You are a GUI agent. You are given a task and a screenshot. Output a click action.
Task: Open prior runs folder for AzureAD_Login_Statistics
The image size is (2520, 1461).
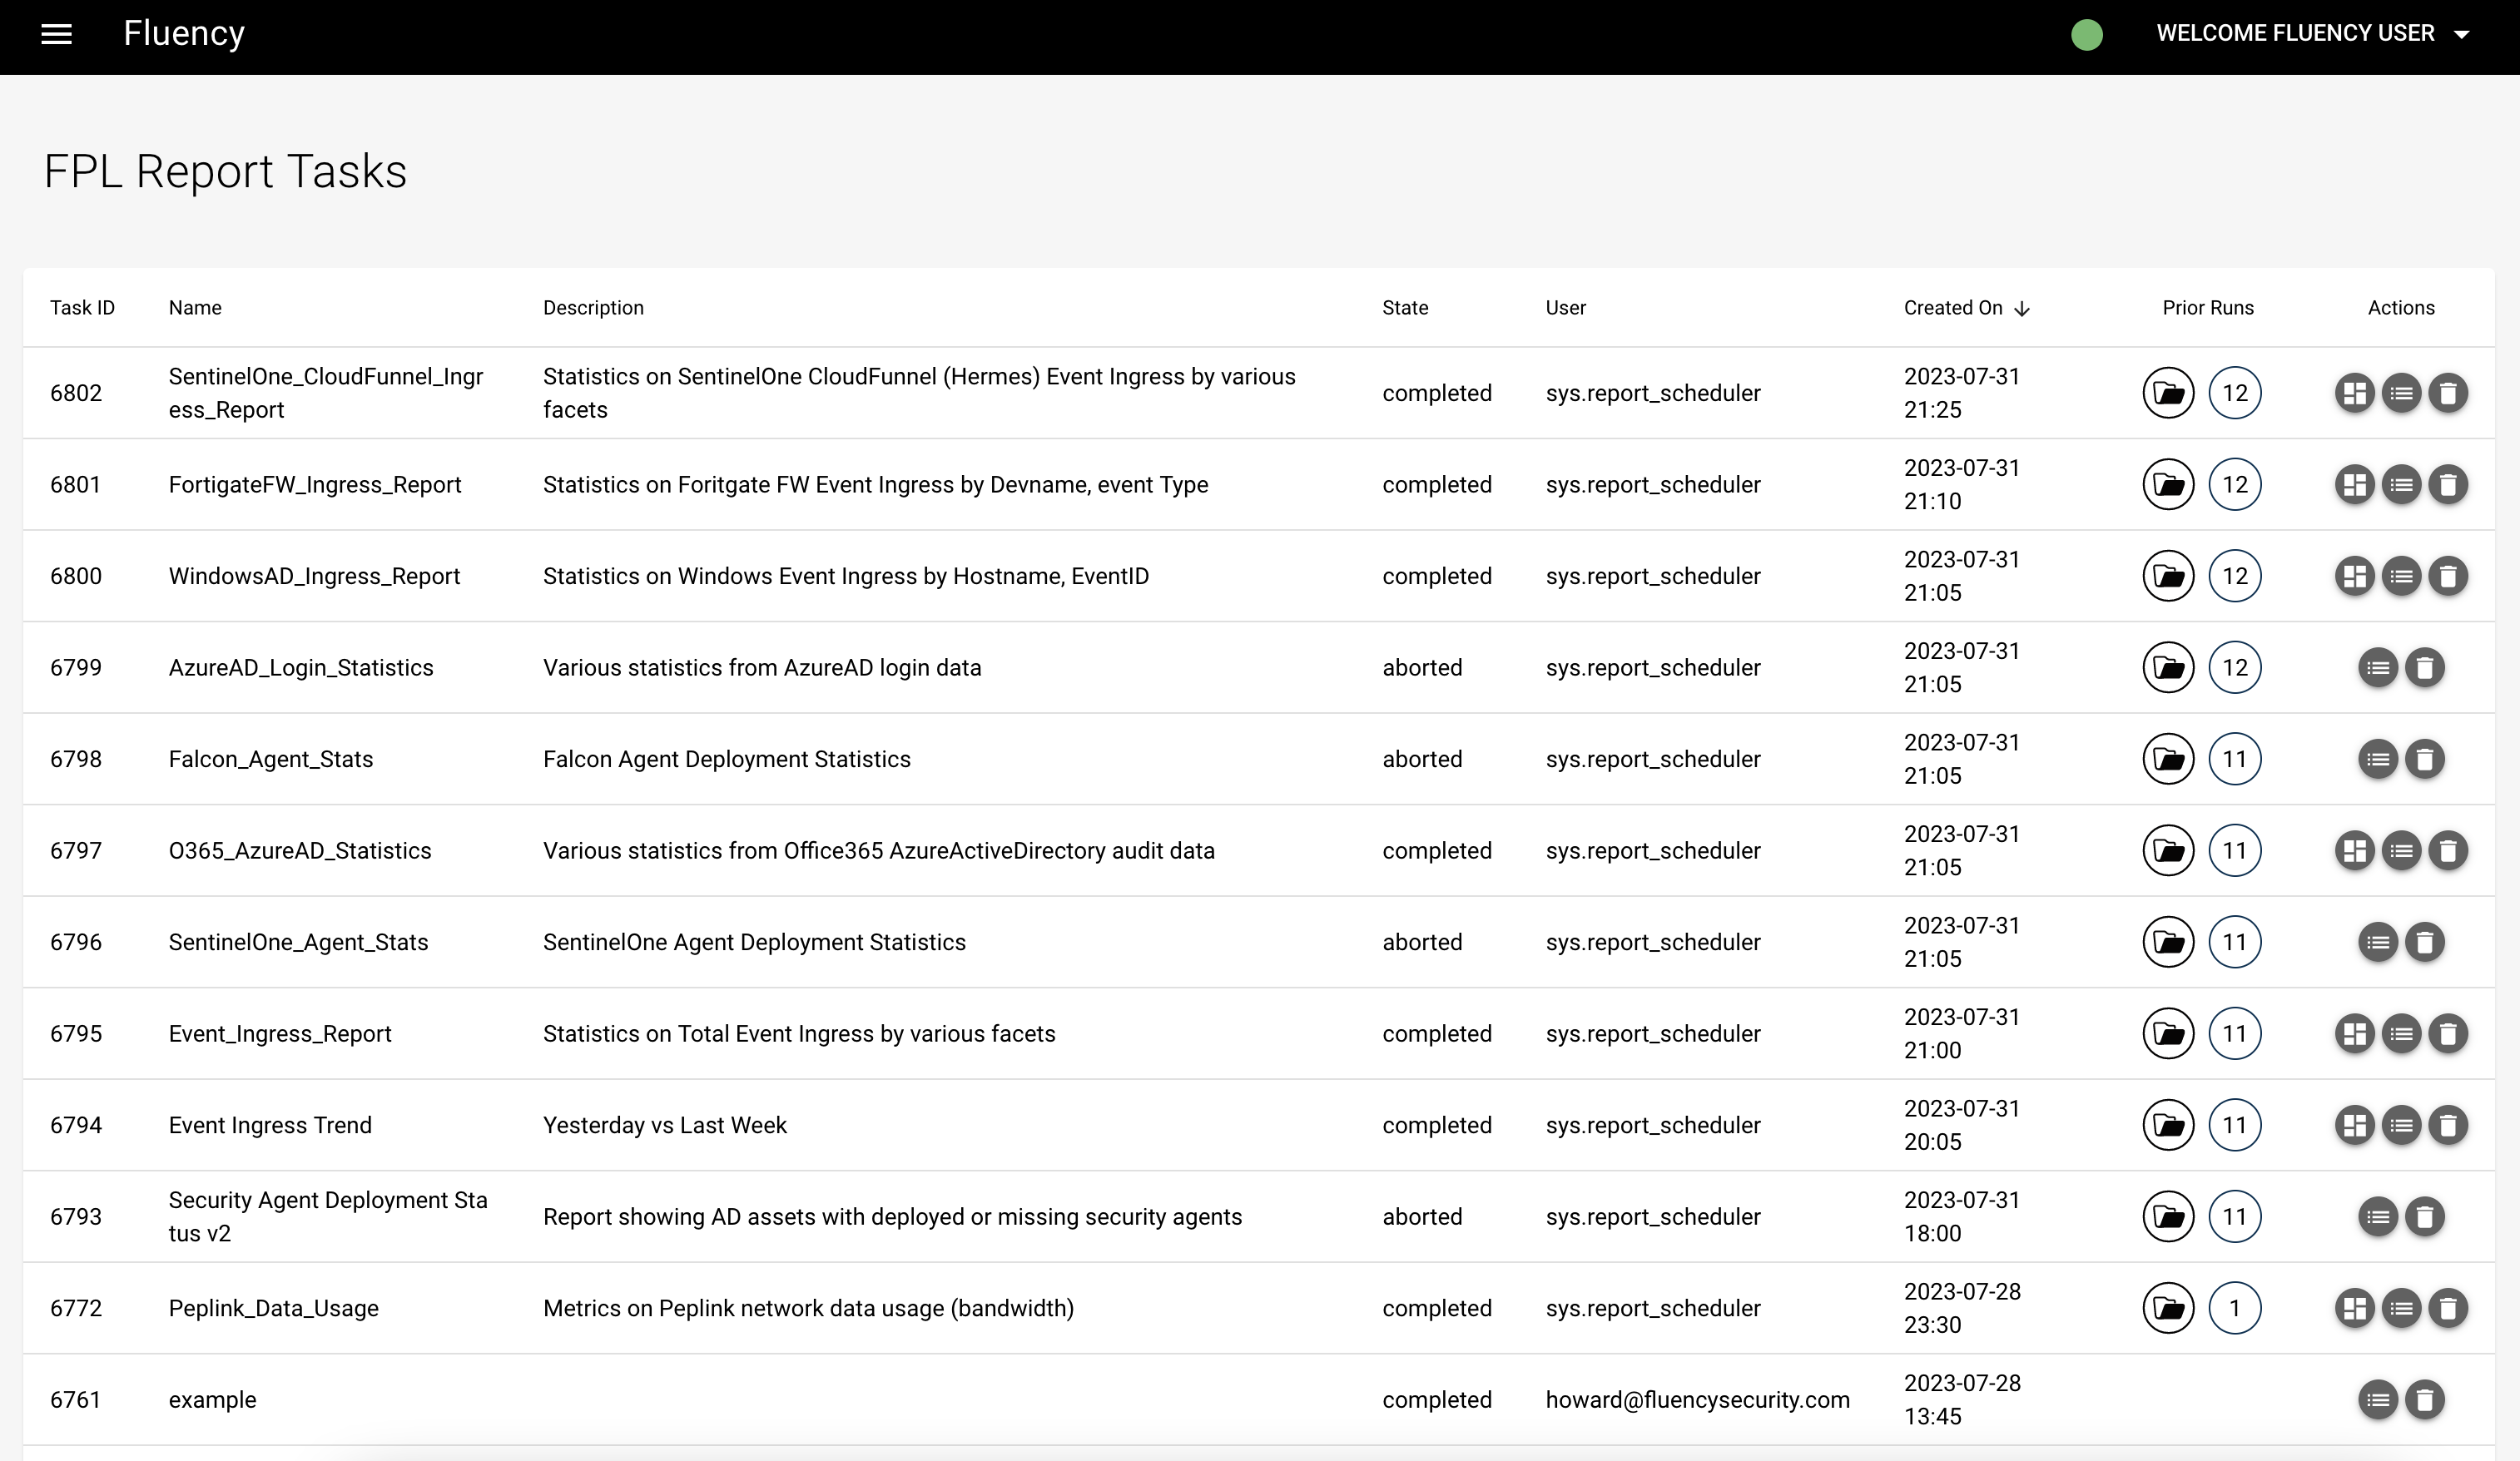point(2168,667)
